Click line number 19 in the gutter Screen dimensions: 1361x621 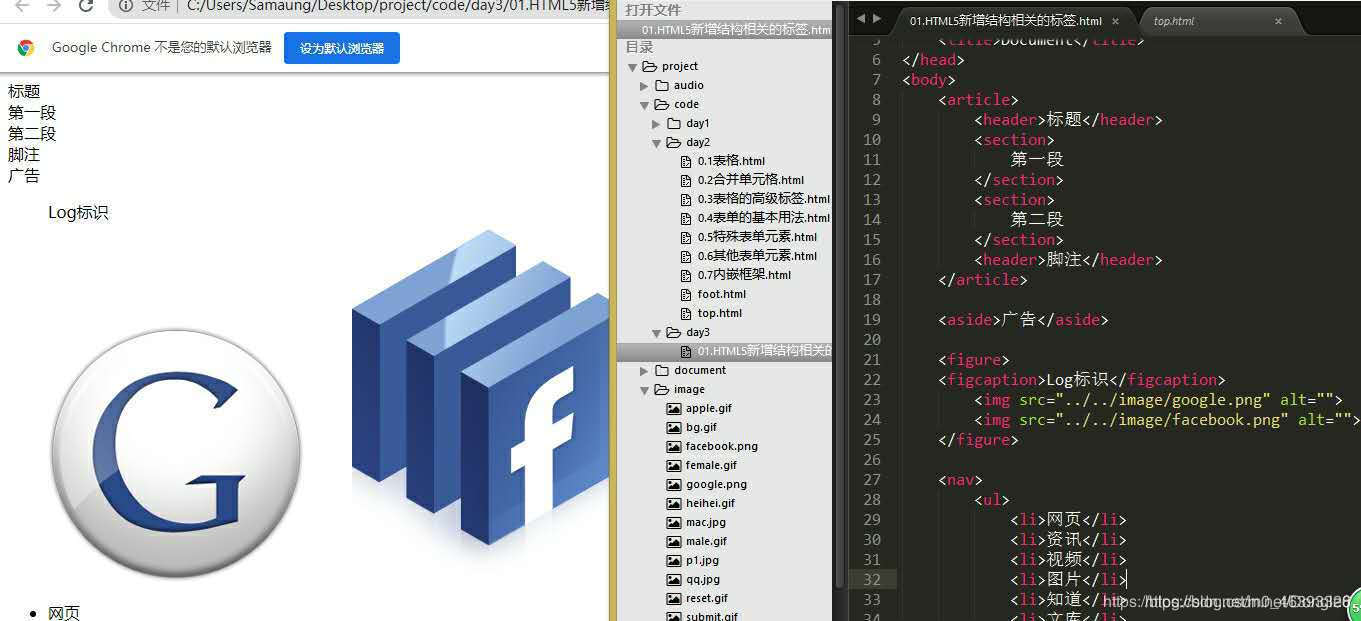click(871, 319)
